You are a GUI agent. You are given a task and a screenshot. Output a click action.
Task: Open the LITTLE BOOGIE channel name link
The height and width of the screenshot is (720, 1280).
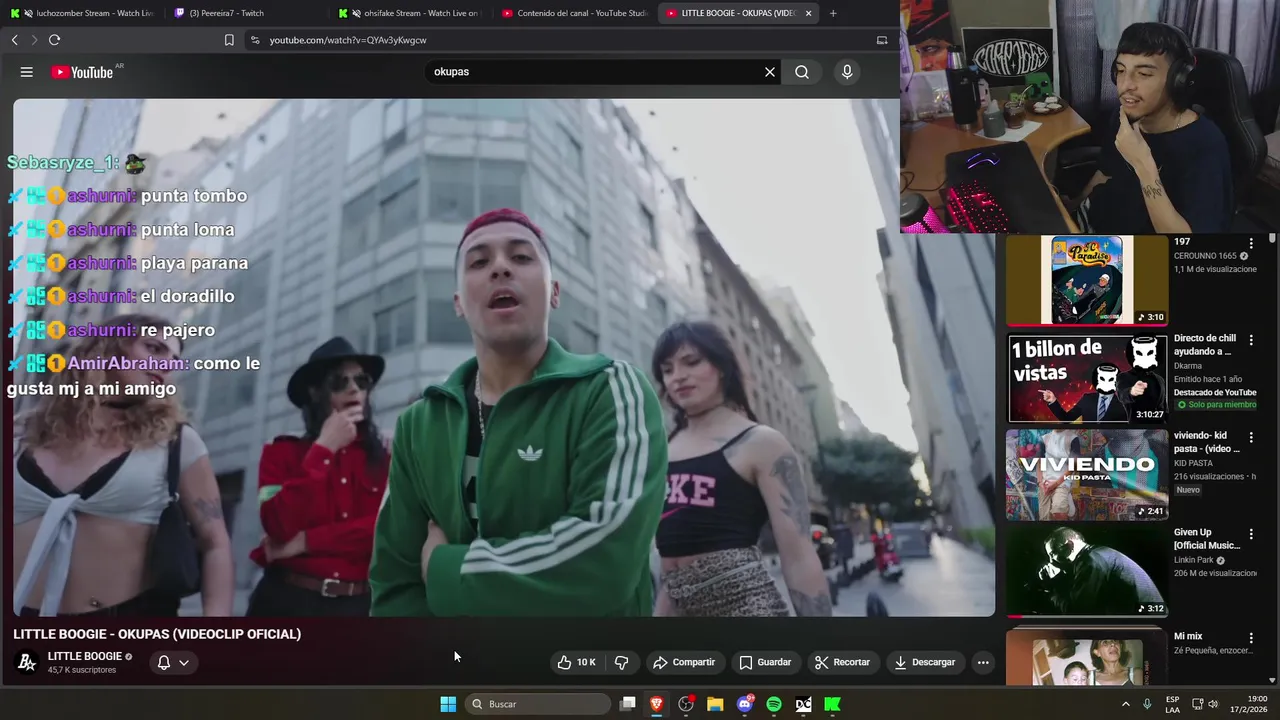tap(85, 656)
